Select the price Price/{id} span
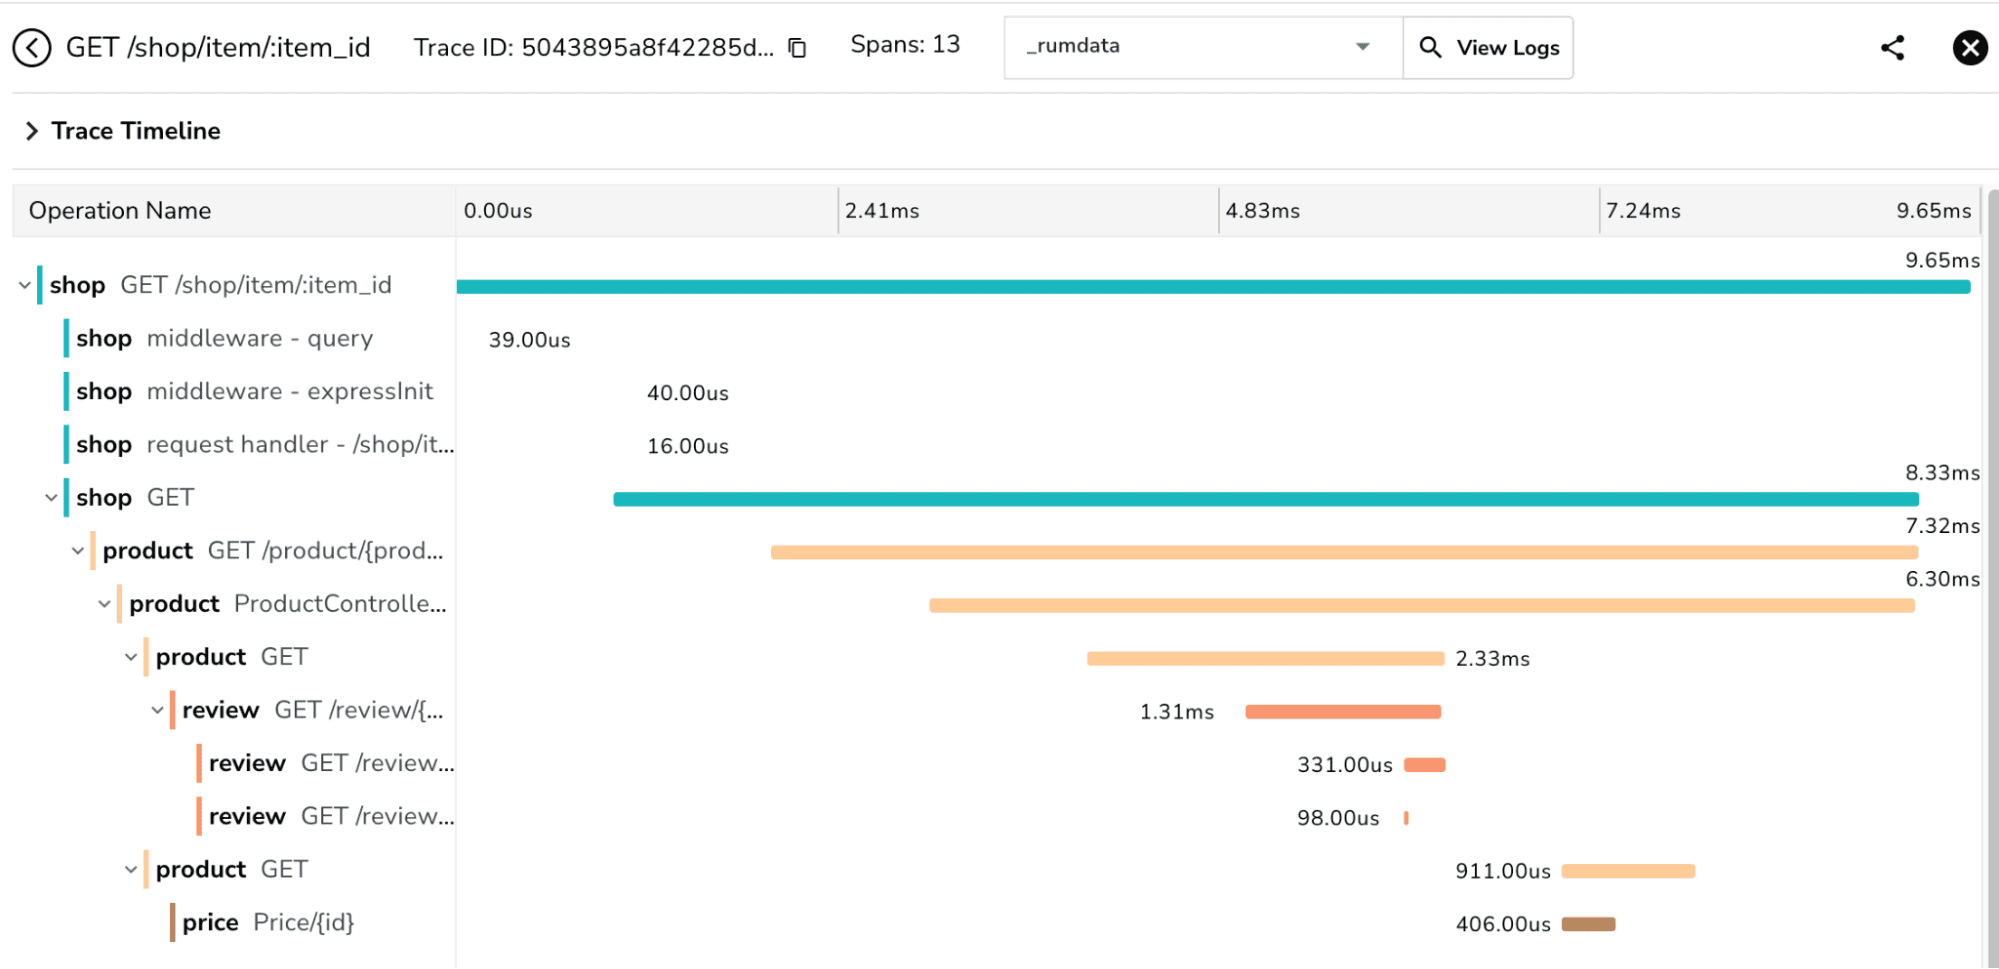Screen dimensions: 1999x969 pyautogui.click(x=267, y=922)
